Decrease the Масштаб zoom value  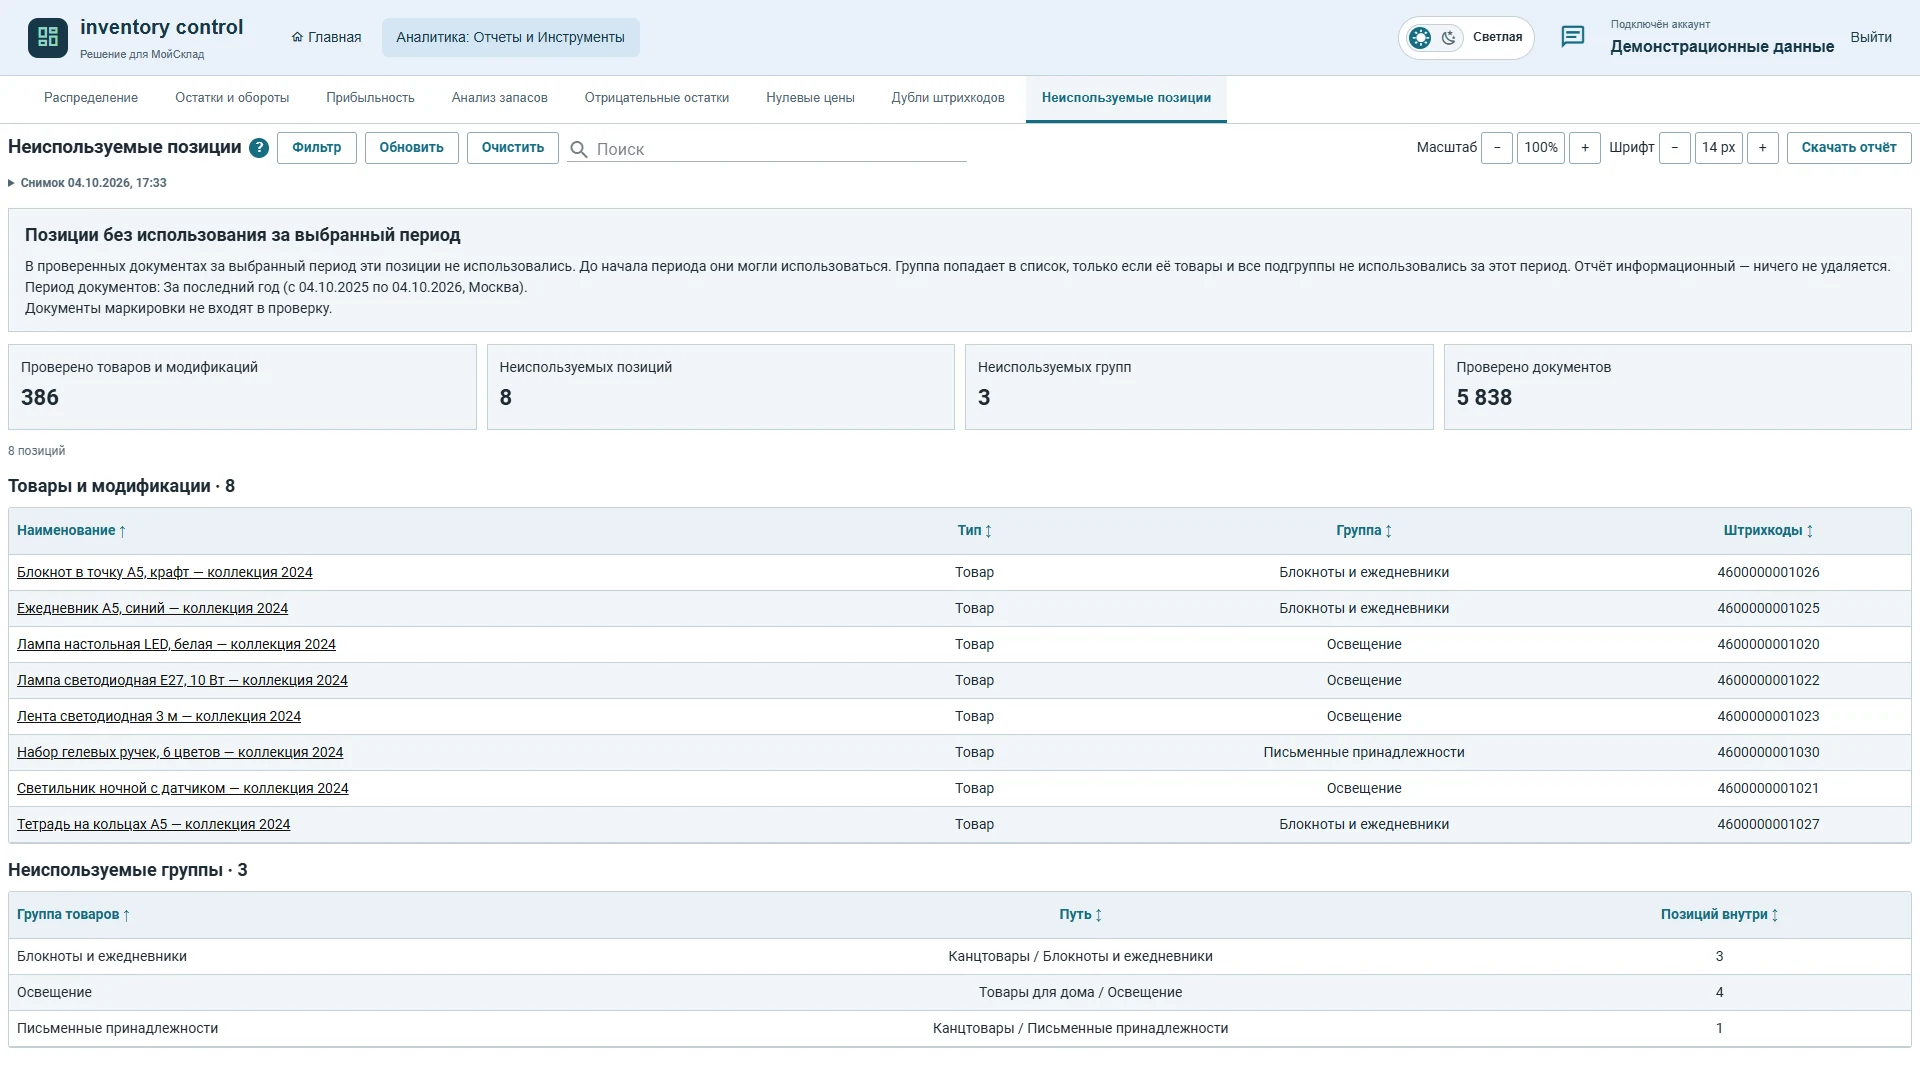pyautogui.click(x=1497, y=148)
